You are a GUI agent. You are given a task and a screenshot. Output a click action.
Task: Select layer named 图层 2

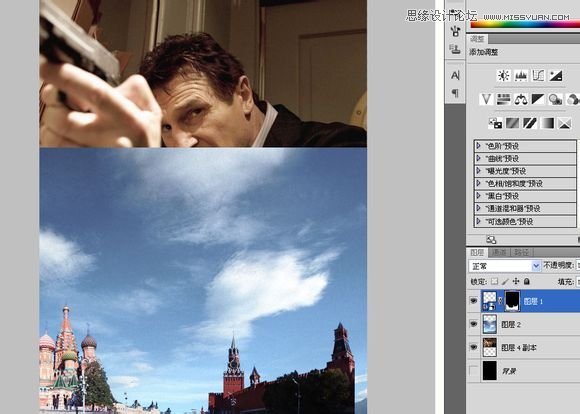tap(511, 324)
